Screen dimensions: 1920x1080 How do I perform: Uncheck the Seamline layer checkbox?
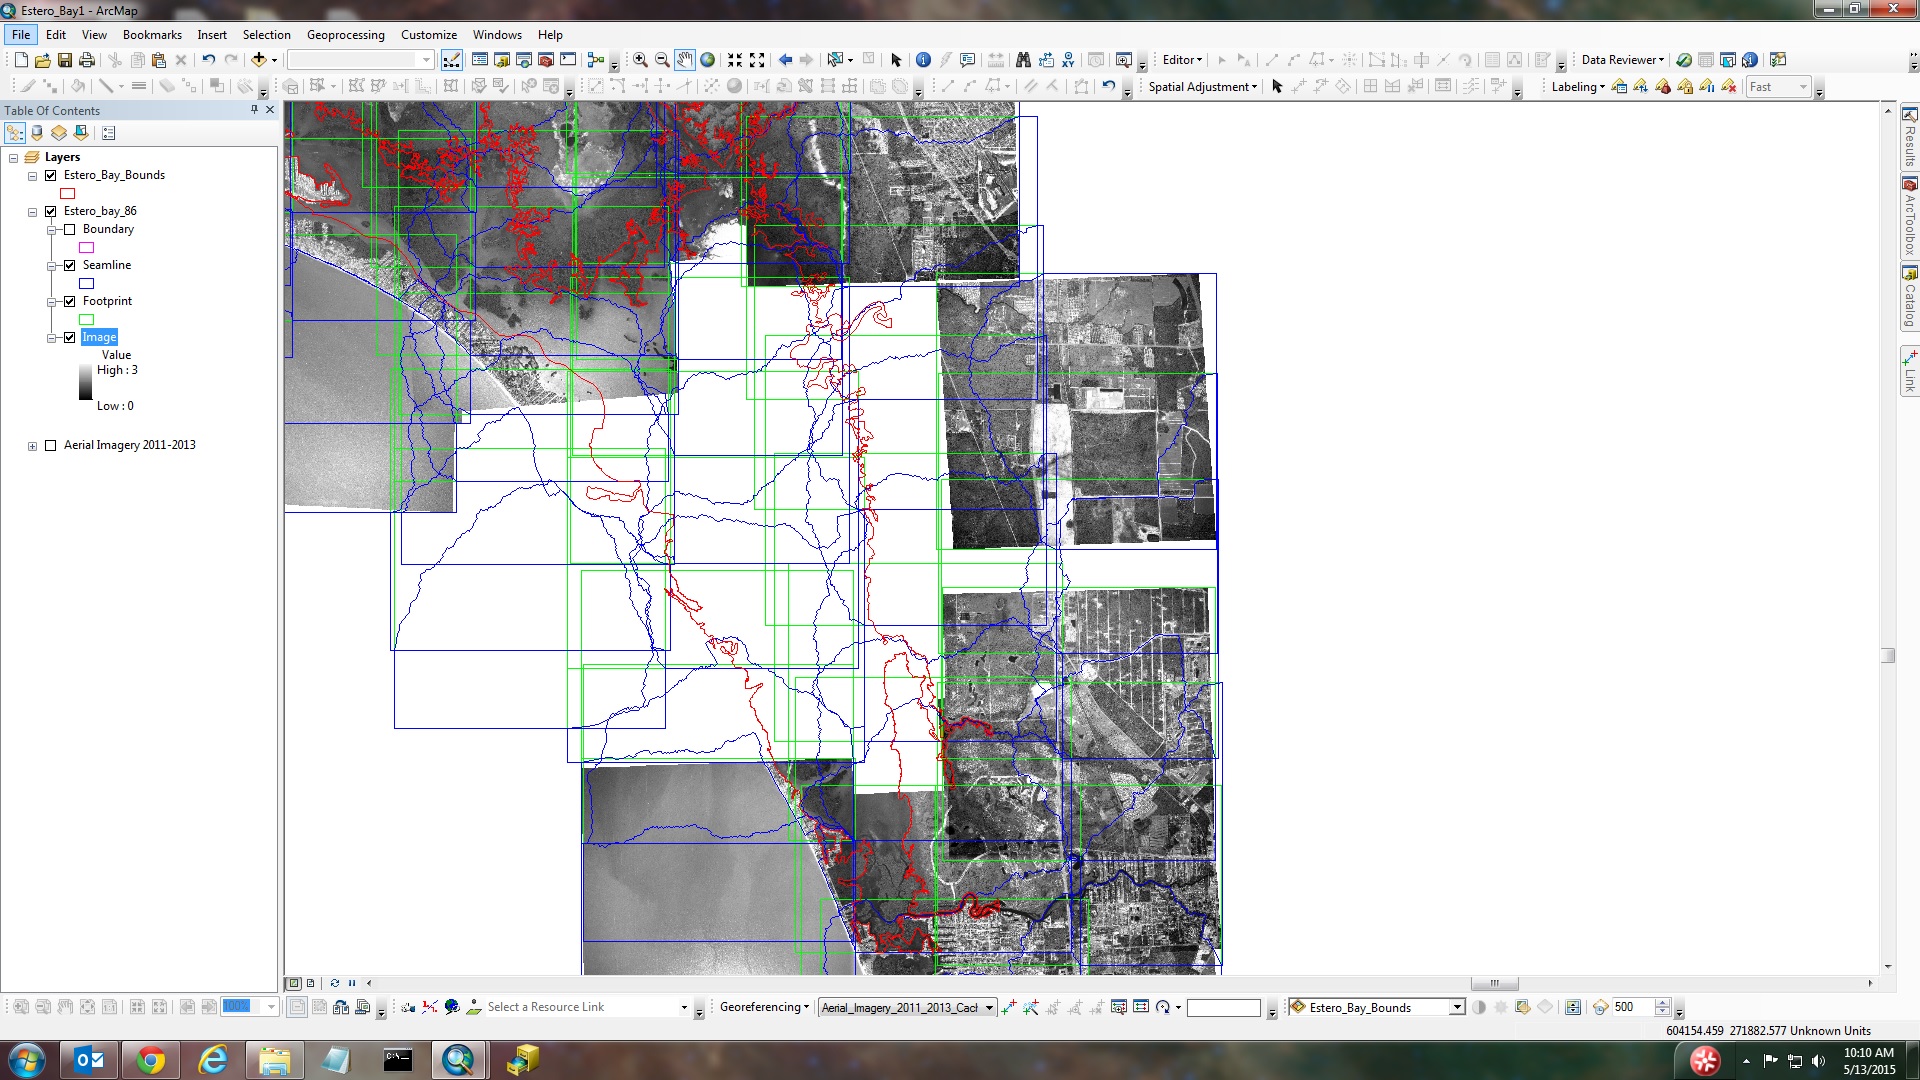click(x=70, y=265)
